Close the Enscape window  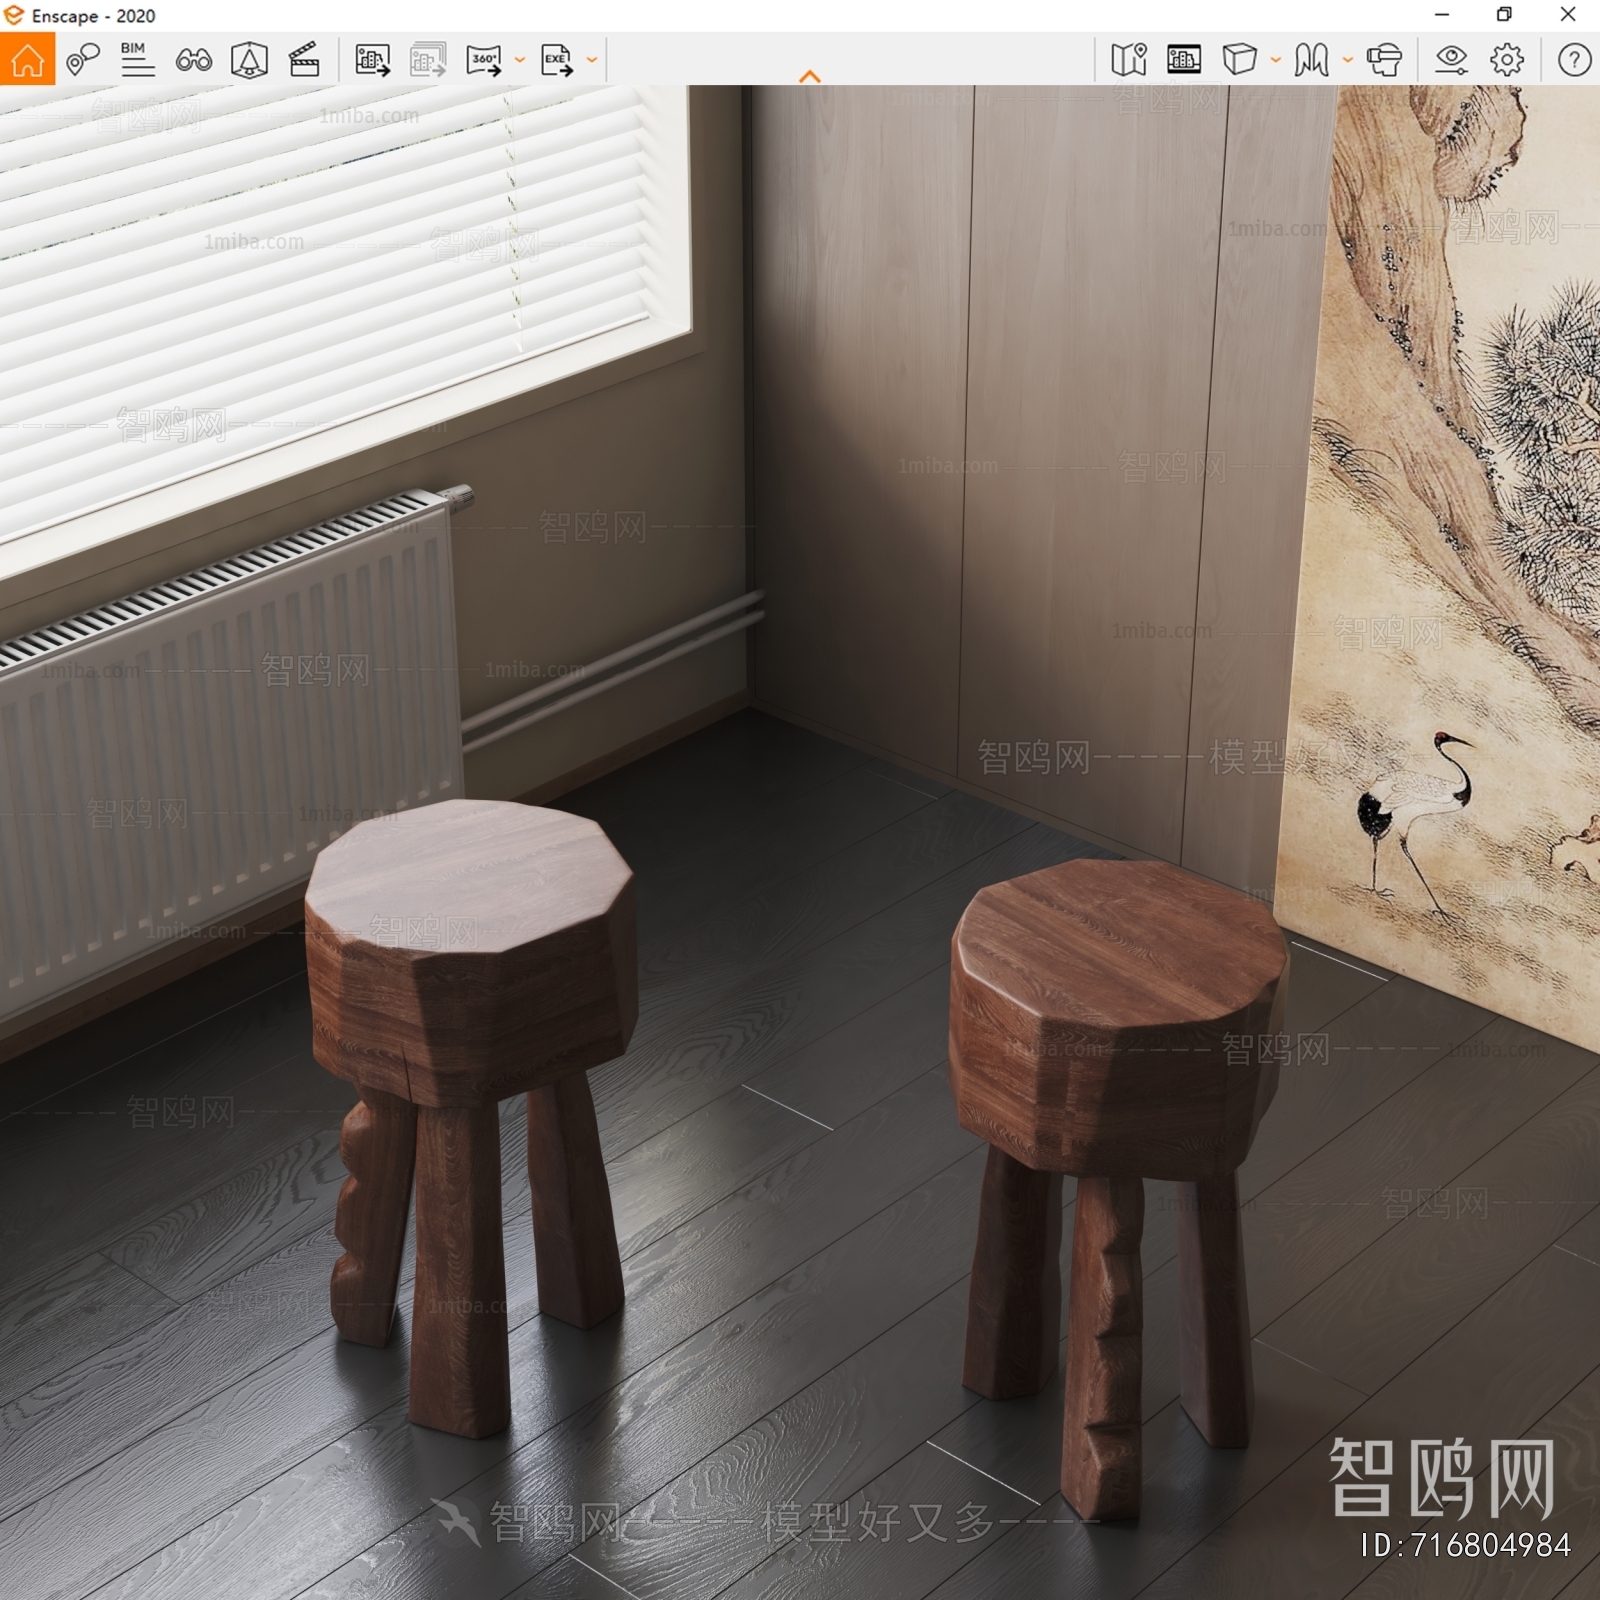[1568, 15]
